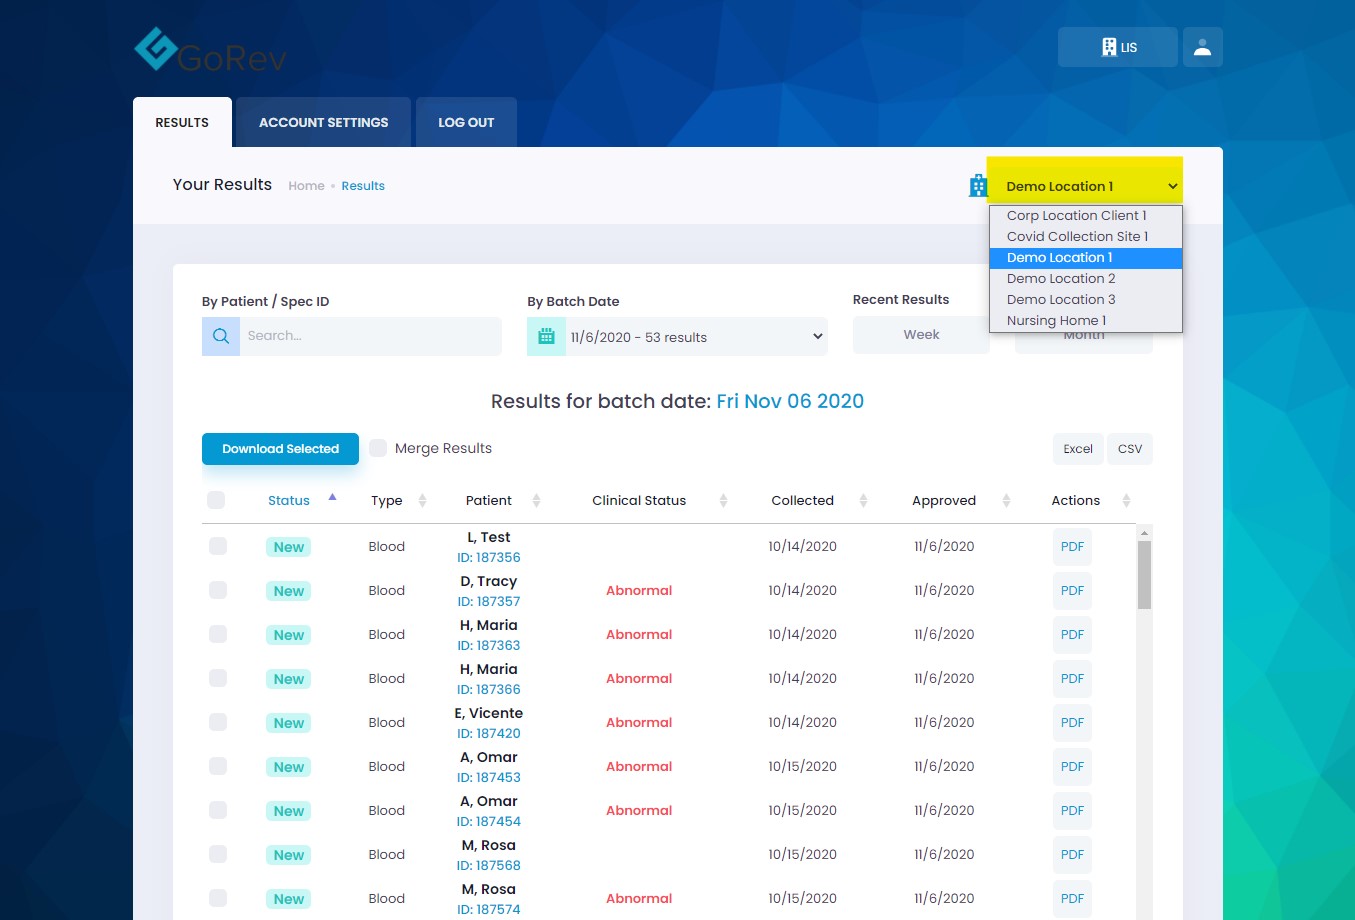The image size is (1355, 920).
Task: Sort by the Collected column arrows
Action: coord(863,500)
